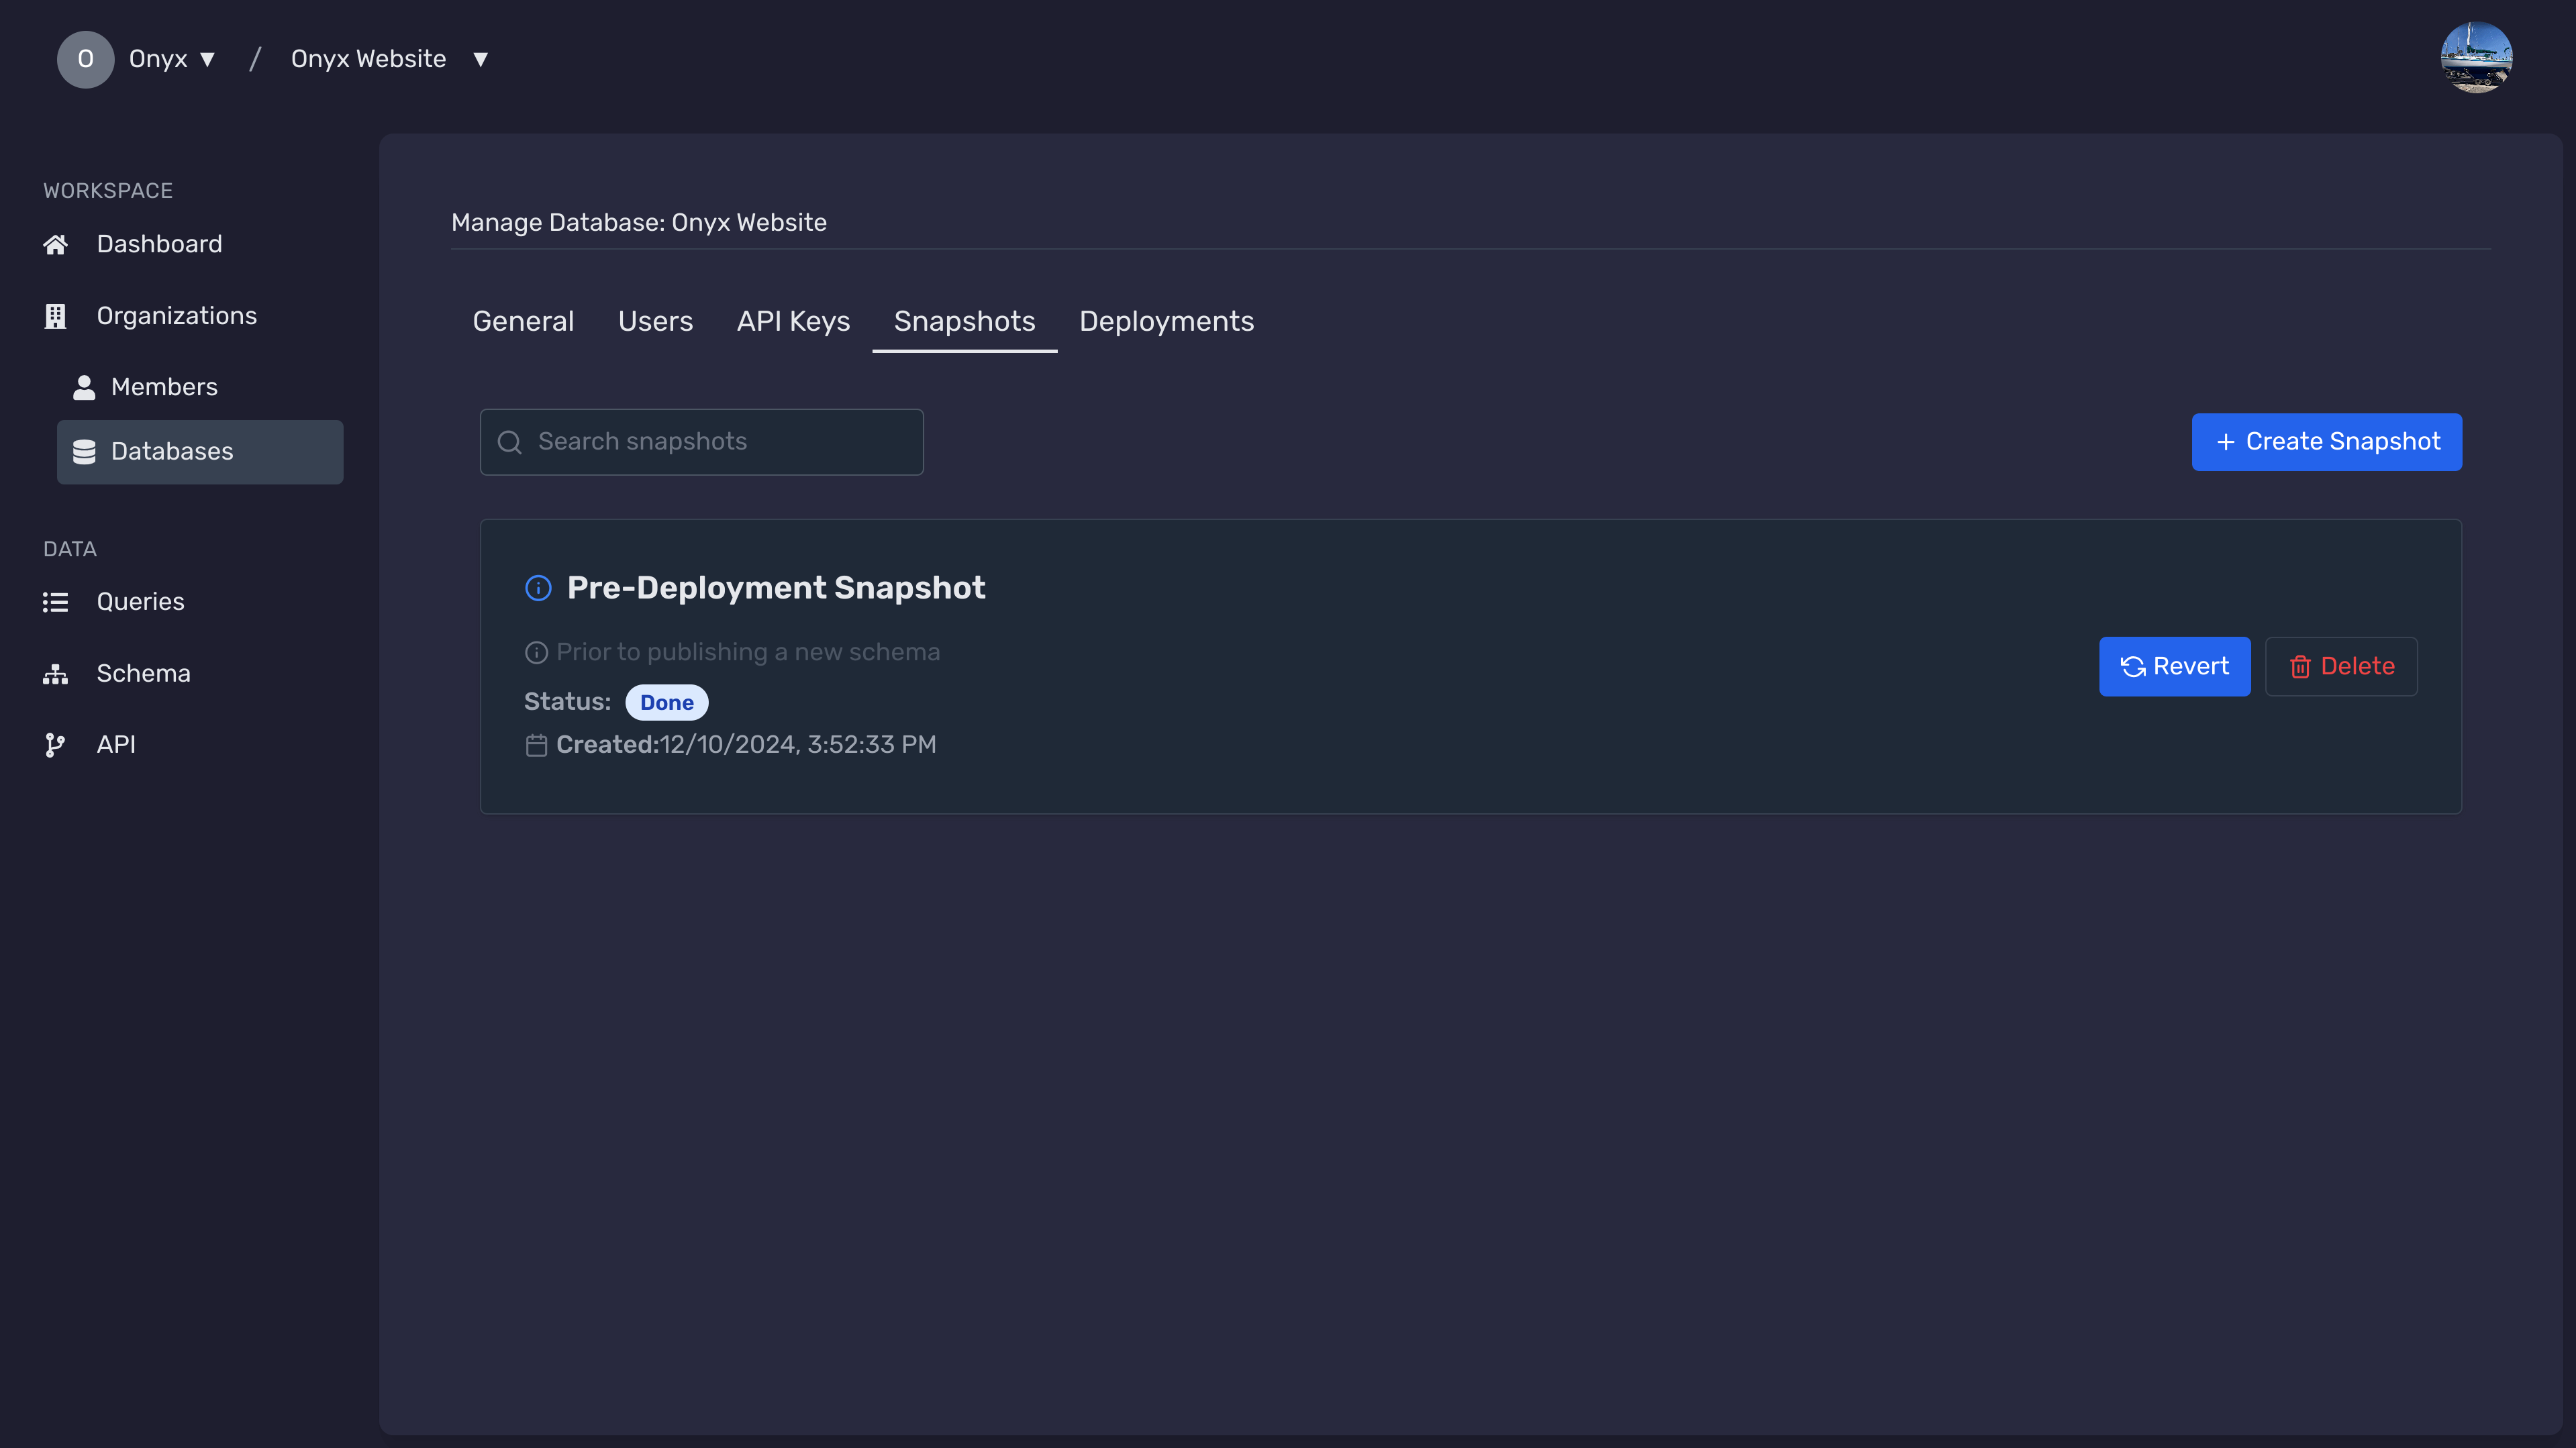
Task: Select the Snapshots tab
Action: tap(964, 321)
